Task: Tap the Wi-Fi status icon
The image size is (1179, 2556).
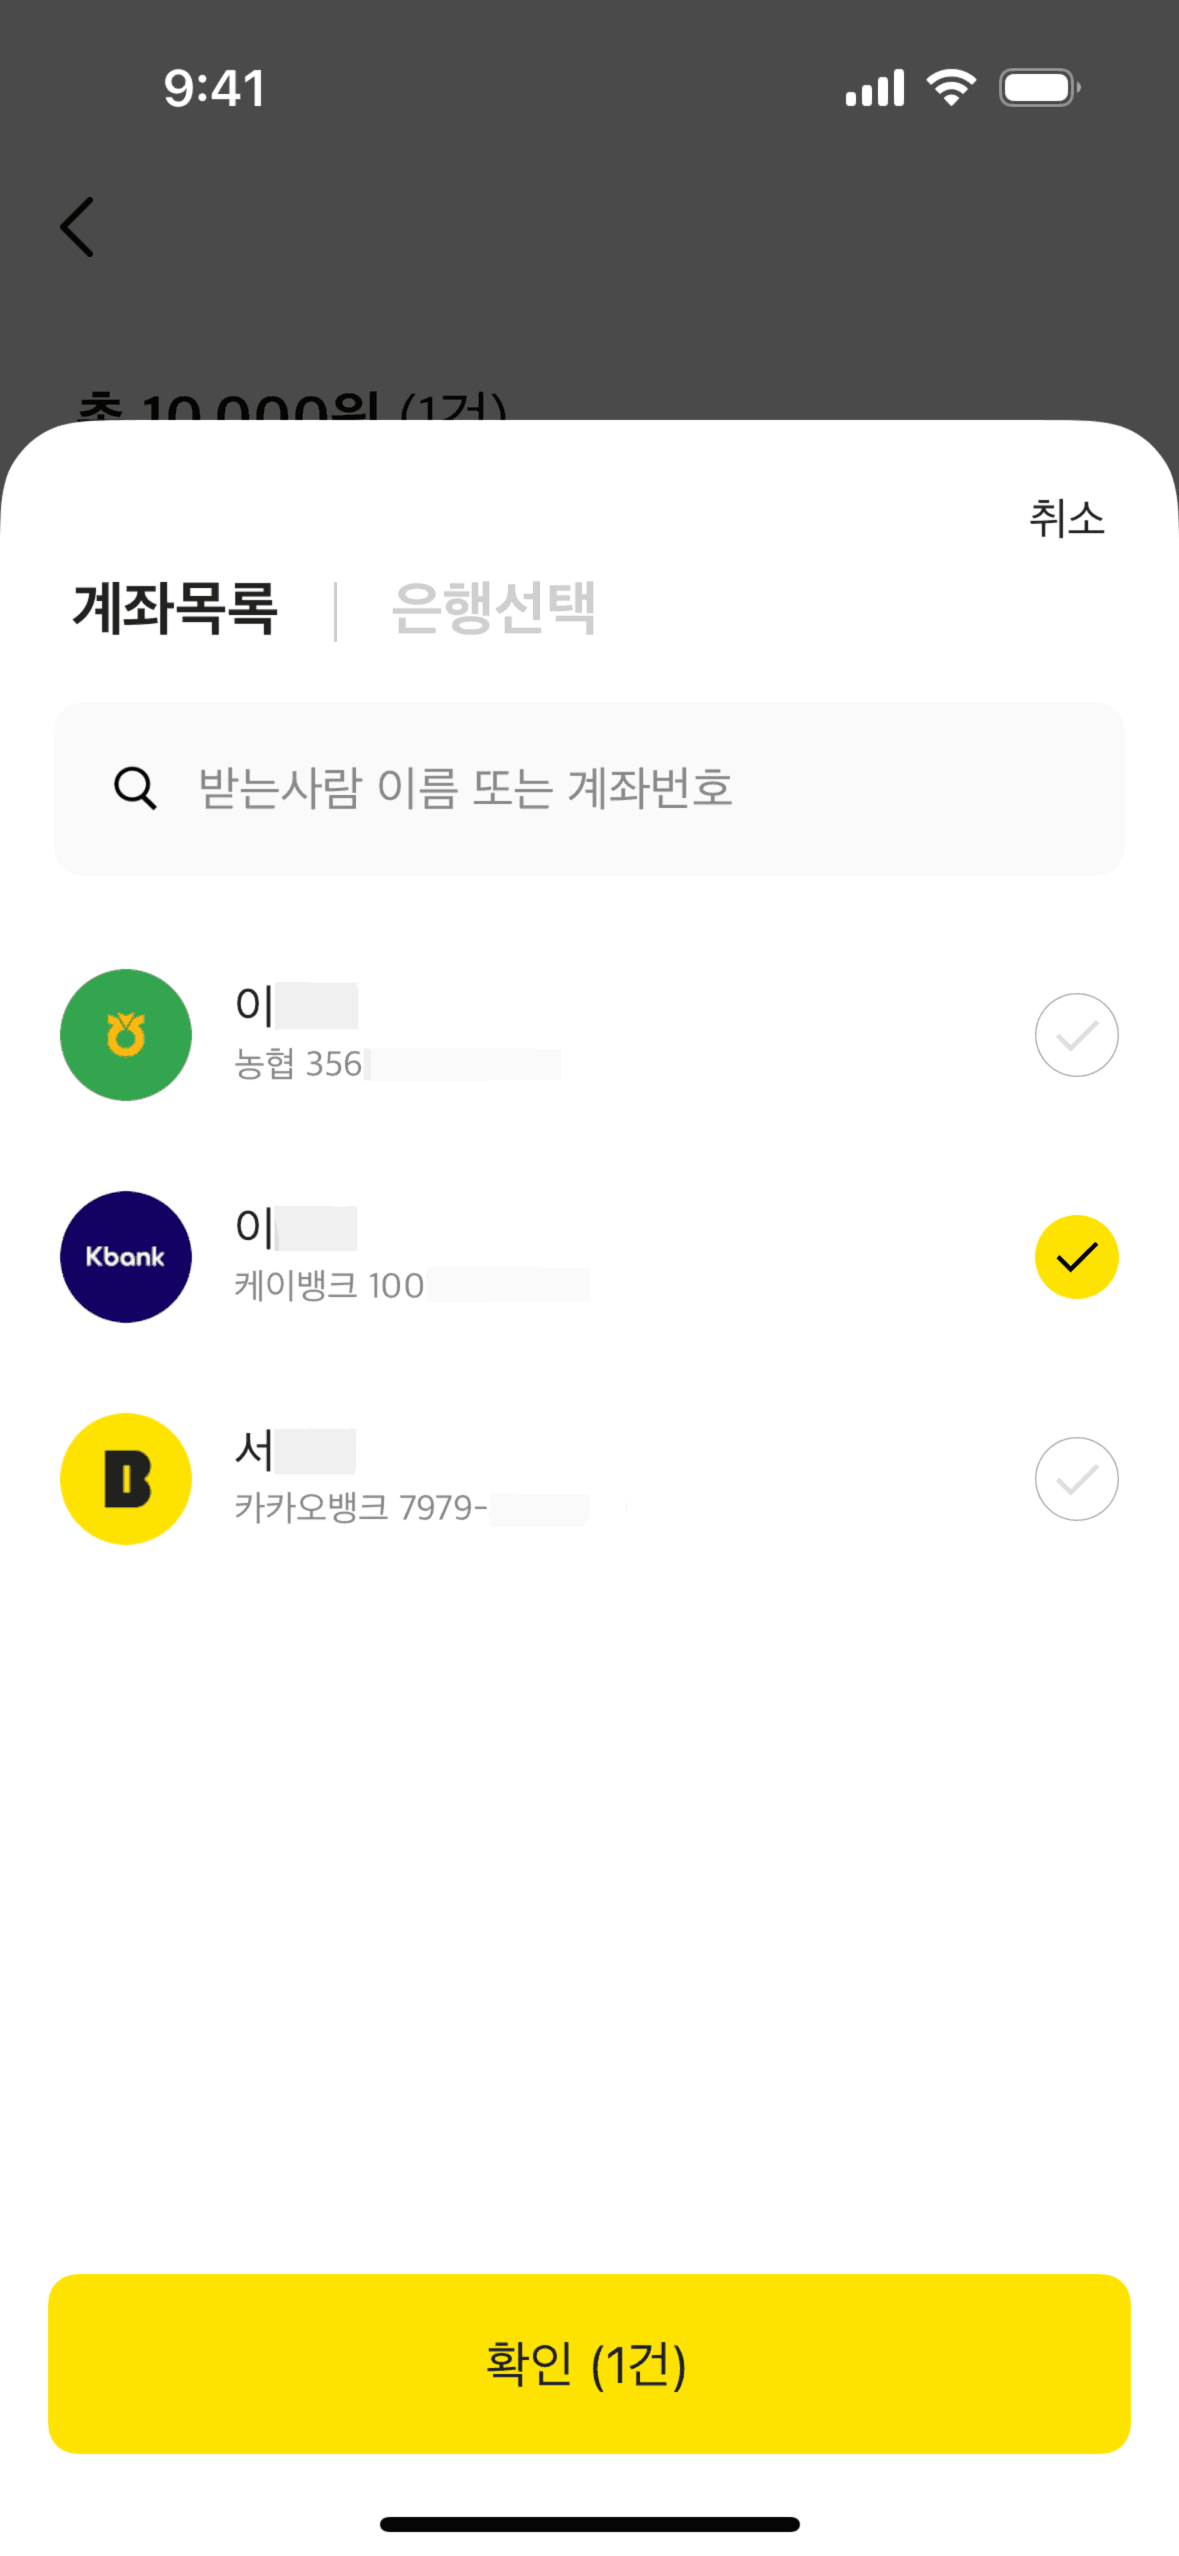Action: [x=951, y=88]
